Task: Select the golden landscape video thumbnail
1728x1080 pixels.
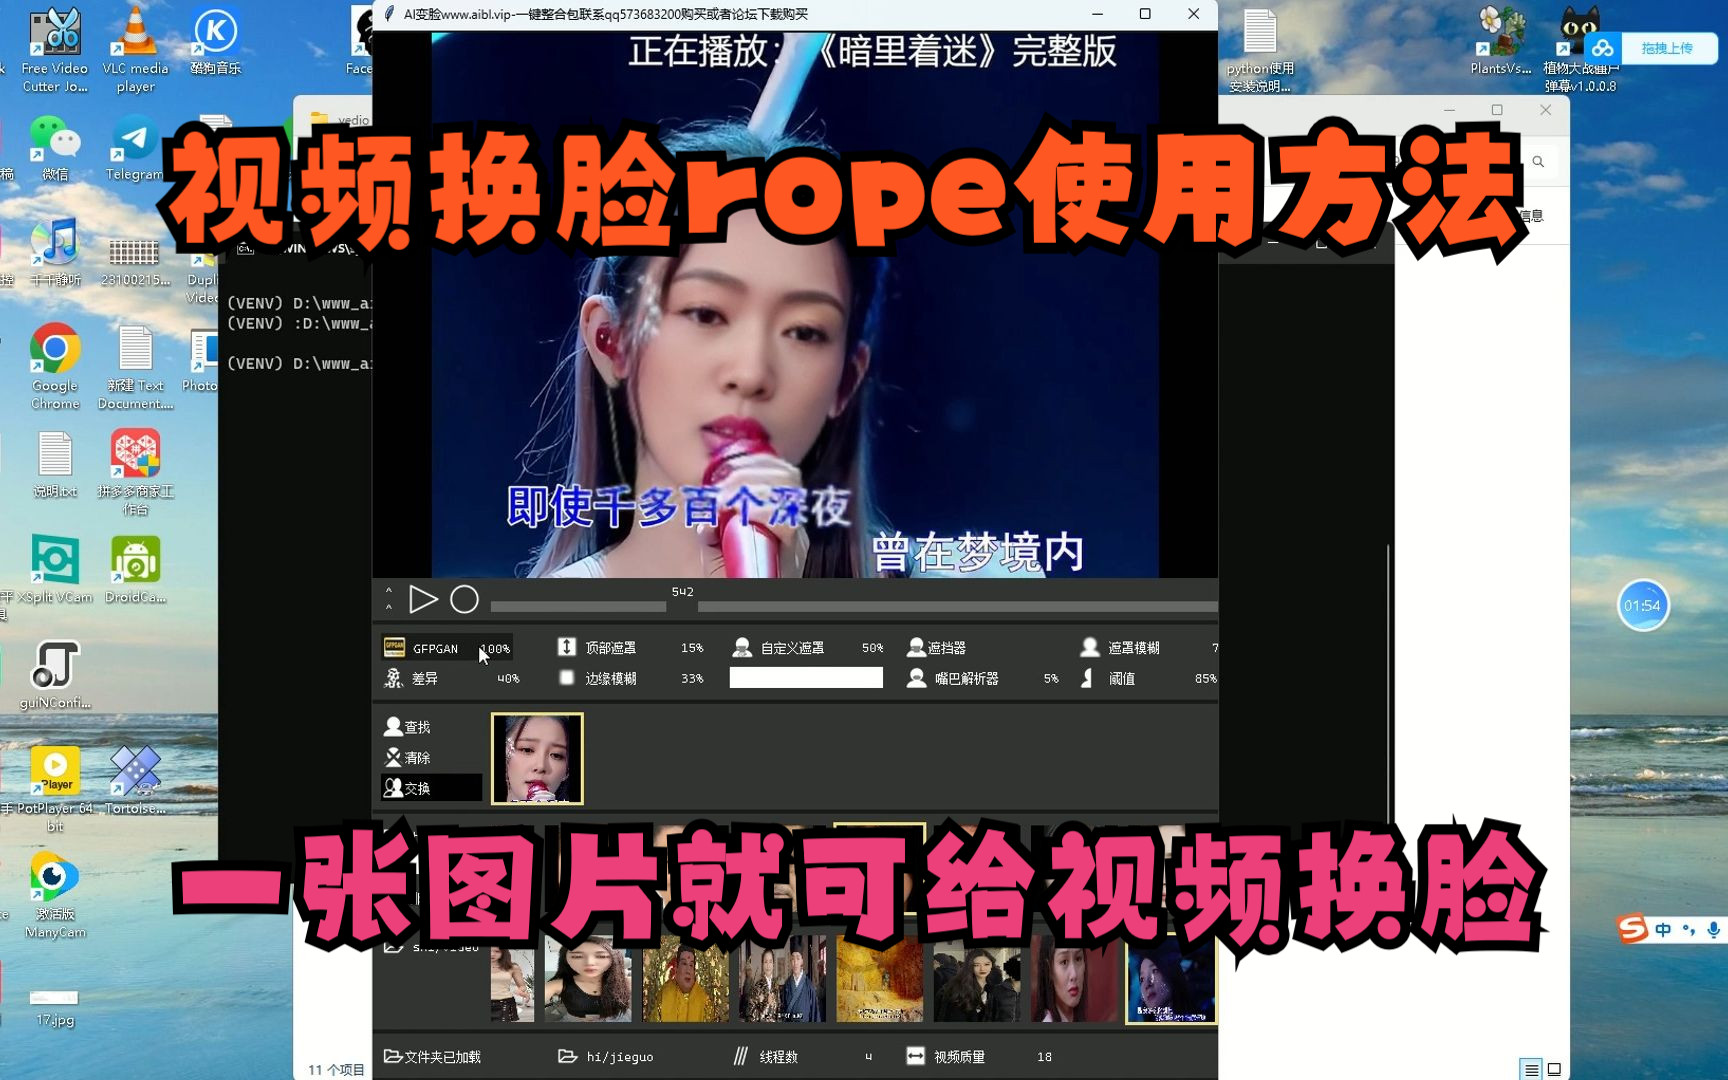Action: coord(879,979)
